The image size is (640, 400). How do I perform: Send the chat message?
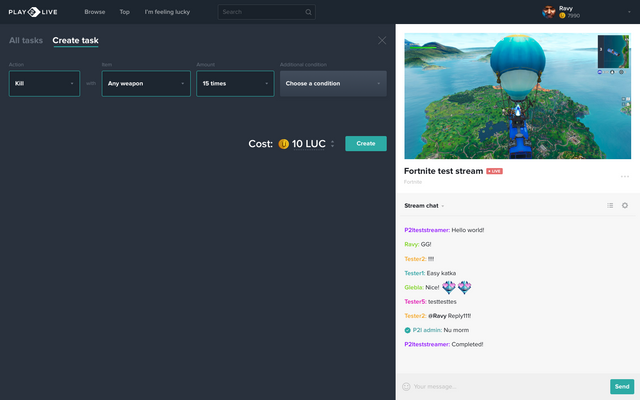tap(622, 387)
